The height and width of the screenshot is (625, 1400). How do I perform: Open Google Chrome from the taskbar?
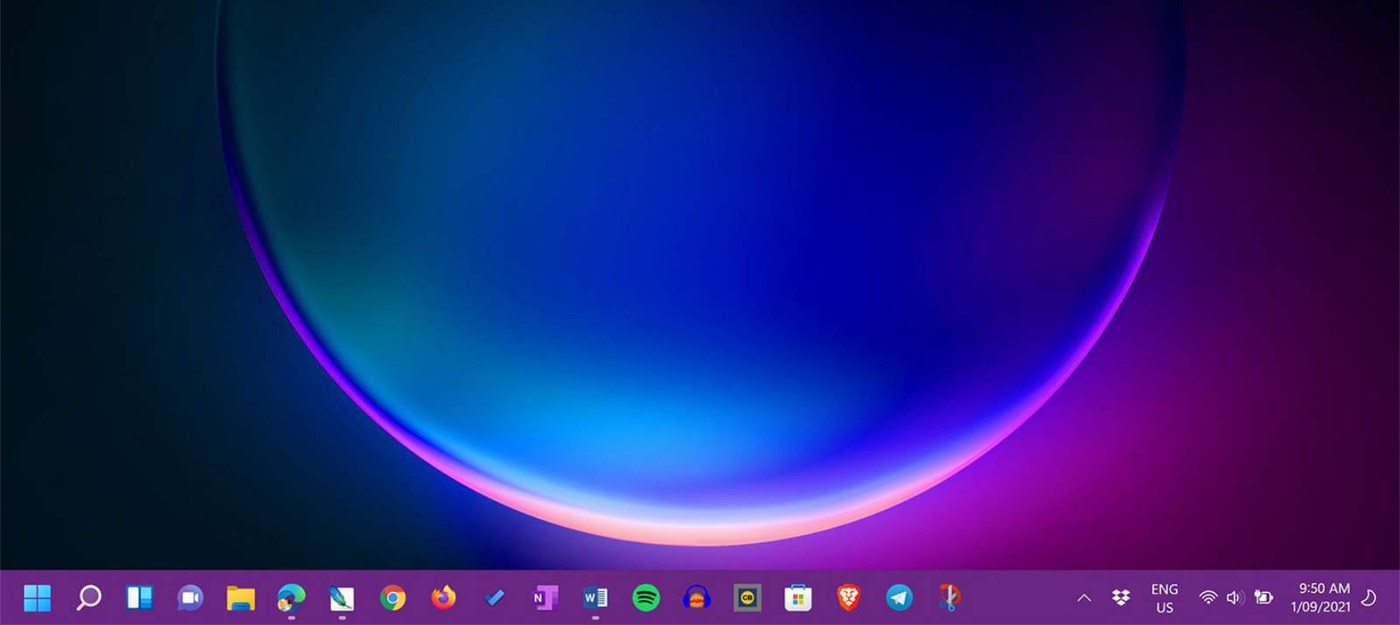click(392, 597)
